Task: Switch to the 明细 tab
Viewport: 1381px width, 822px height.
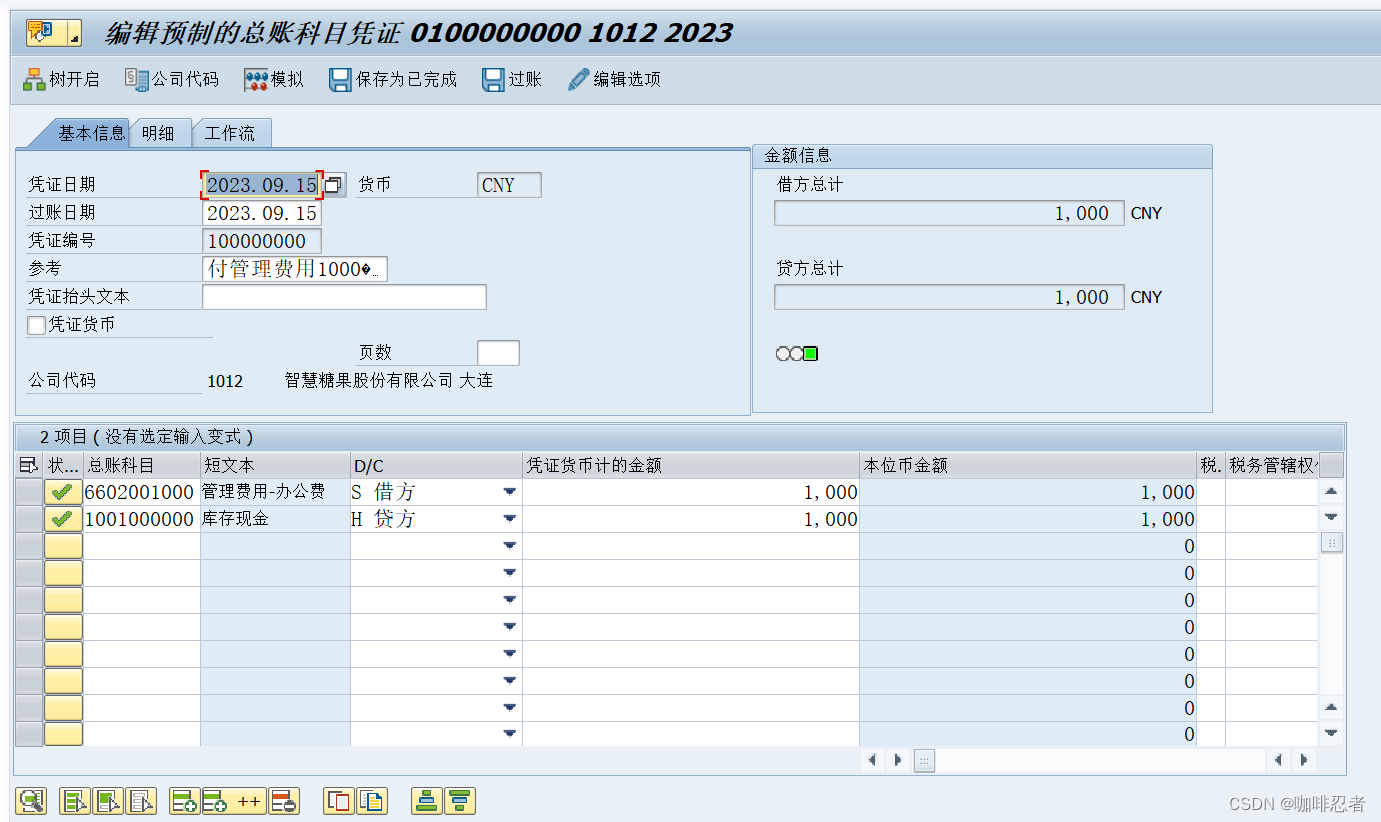Action: point(160,132)
